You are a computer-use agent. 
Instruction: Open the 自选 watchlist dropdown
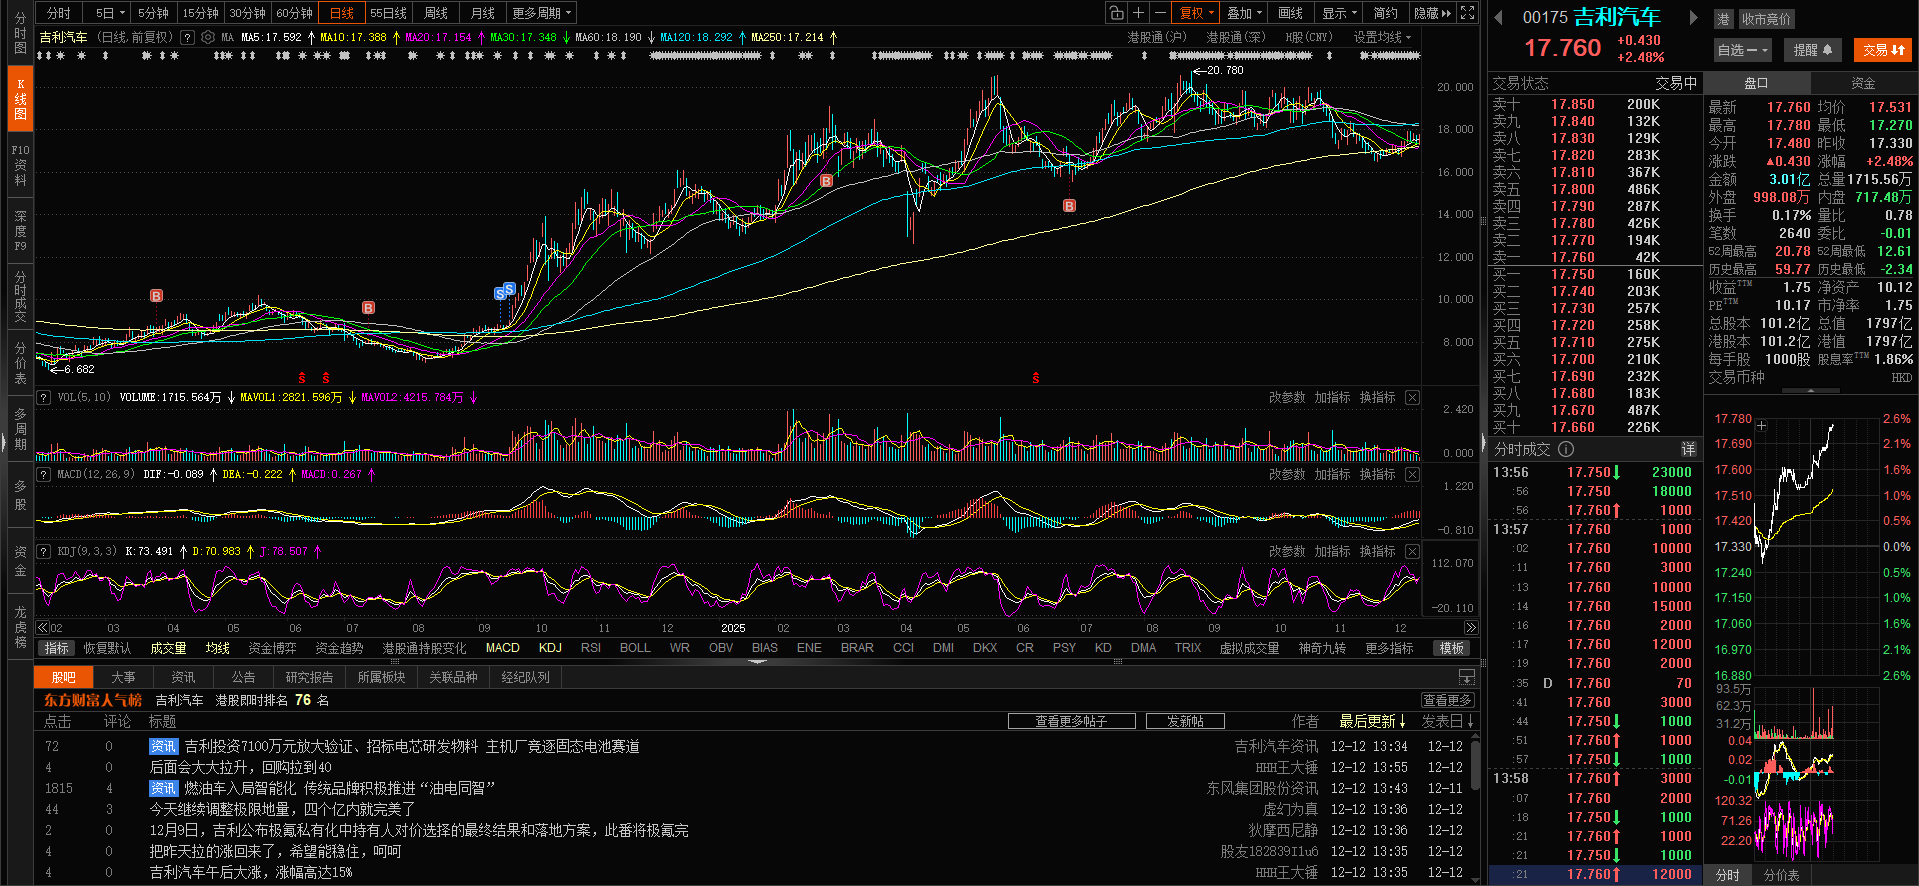point(1743,49)
